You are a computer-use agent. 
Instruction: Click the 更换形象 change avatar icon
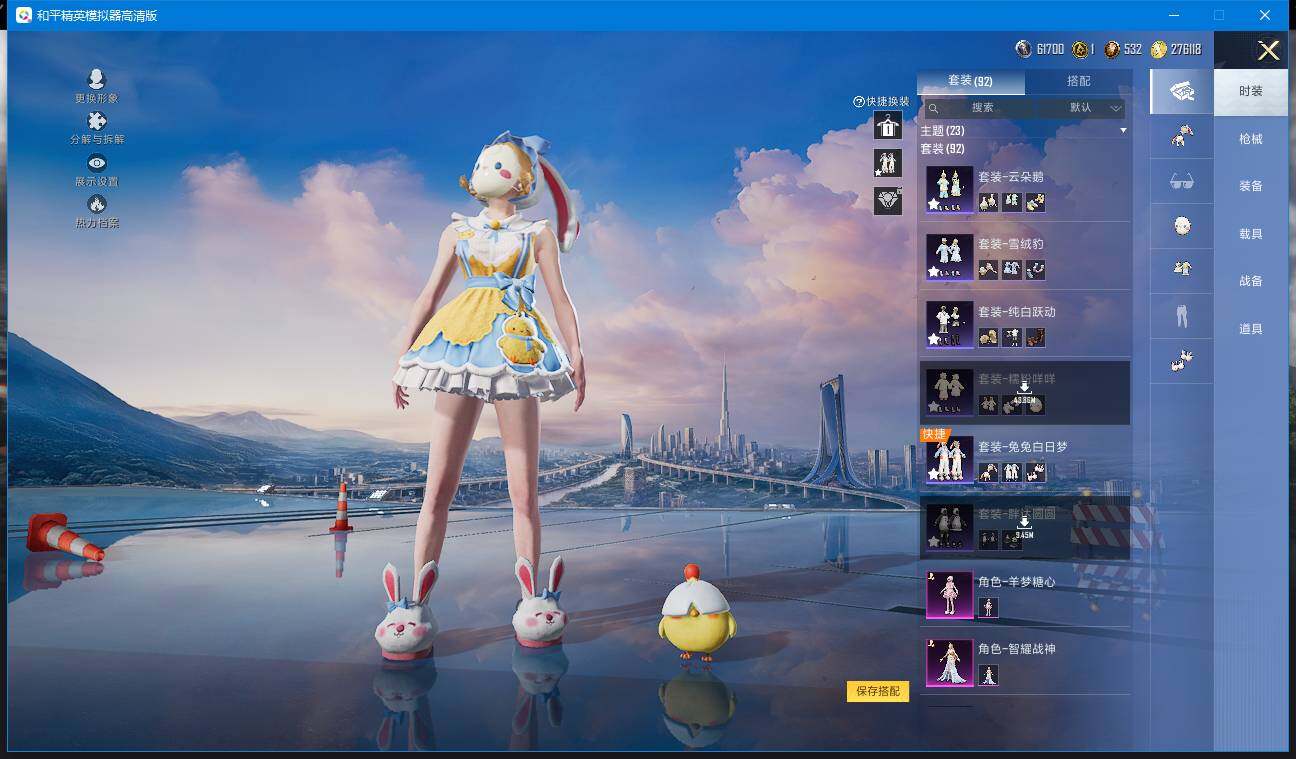click(96, 80)
